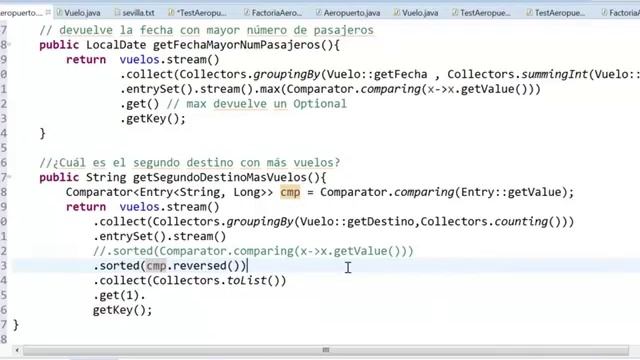
Task: Close the active Aeropuerto editor tab
Action: 48,12
